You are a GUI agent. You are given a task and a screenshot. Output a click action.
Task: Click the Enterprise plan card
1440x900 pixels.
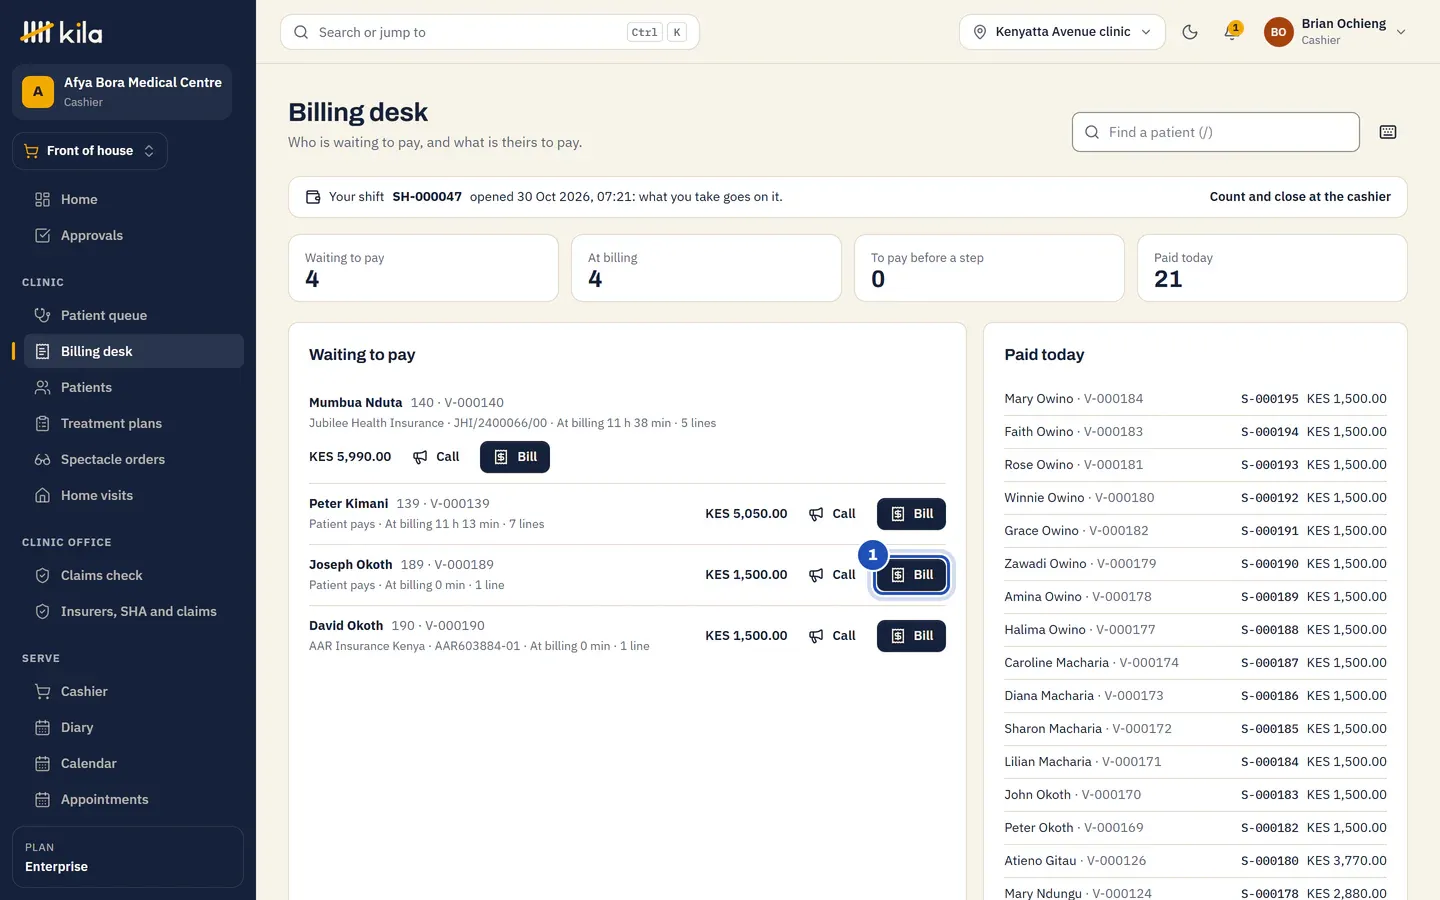(x=128, y=857)
